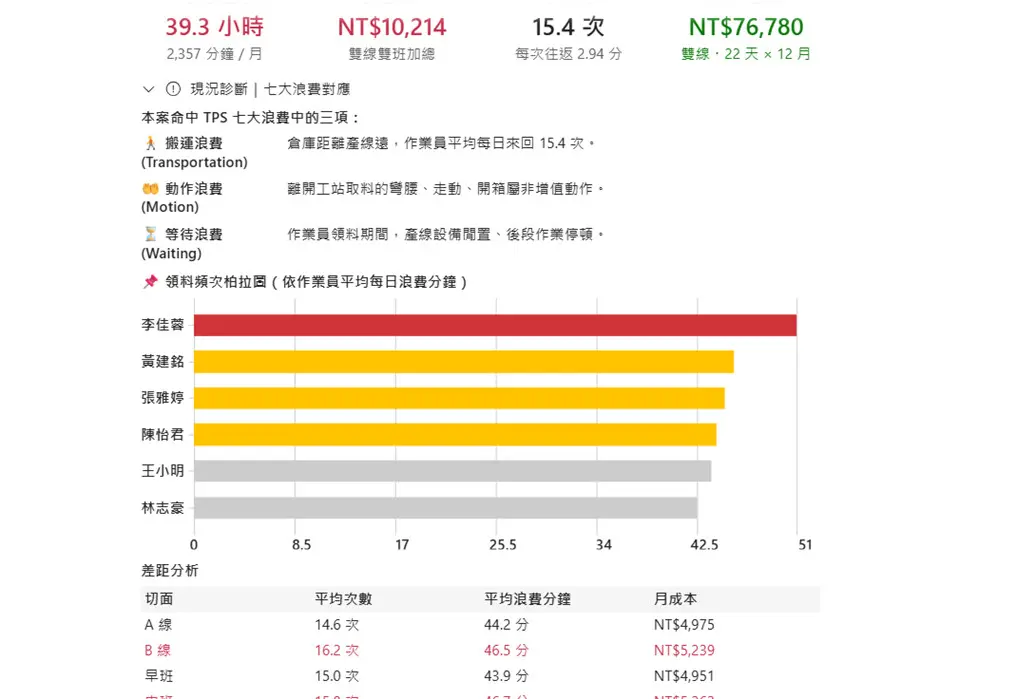Click the 每次往返 2.94 分 caption
This screenshot has width=1035, height=699.
[x=568, y=54]
